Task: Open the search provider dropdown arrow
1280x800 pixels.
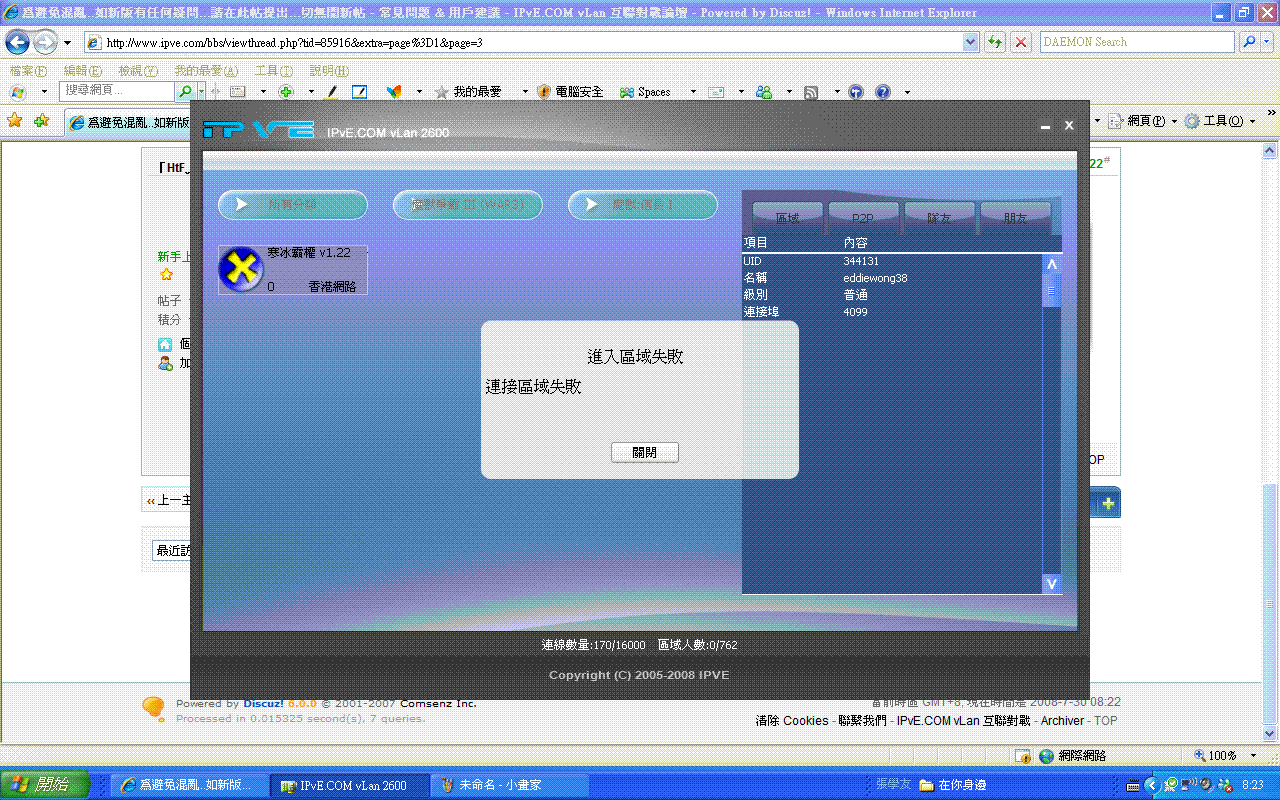Action: 1267,42
